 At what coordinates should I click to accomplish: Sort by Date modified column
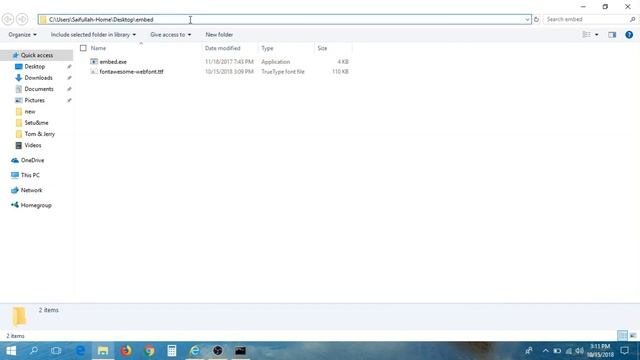222,48
